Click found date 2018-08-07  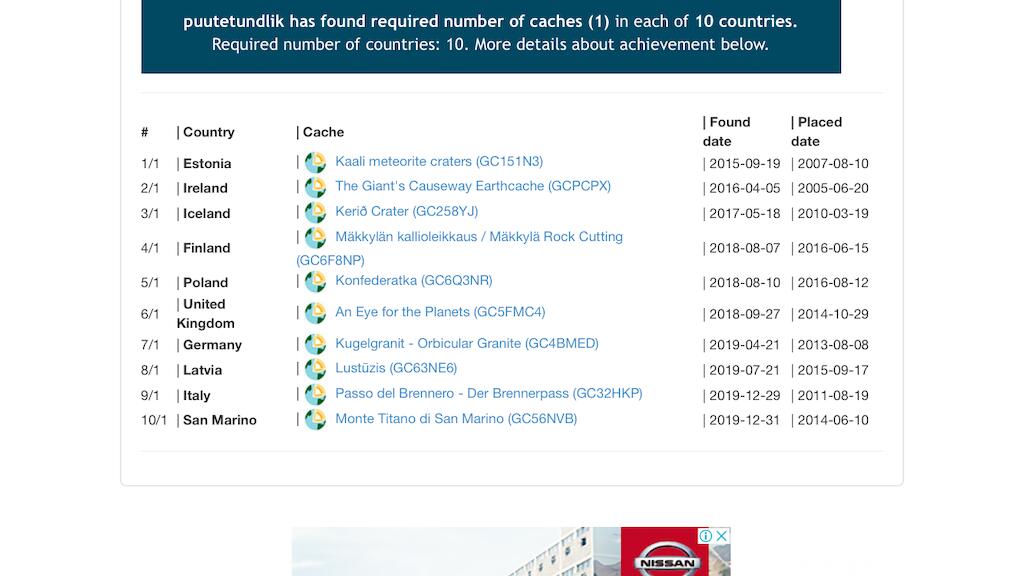[744, 248]
